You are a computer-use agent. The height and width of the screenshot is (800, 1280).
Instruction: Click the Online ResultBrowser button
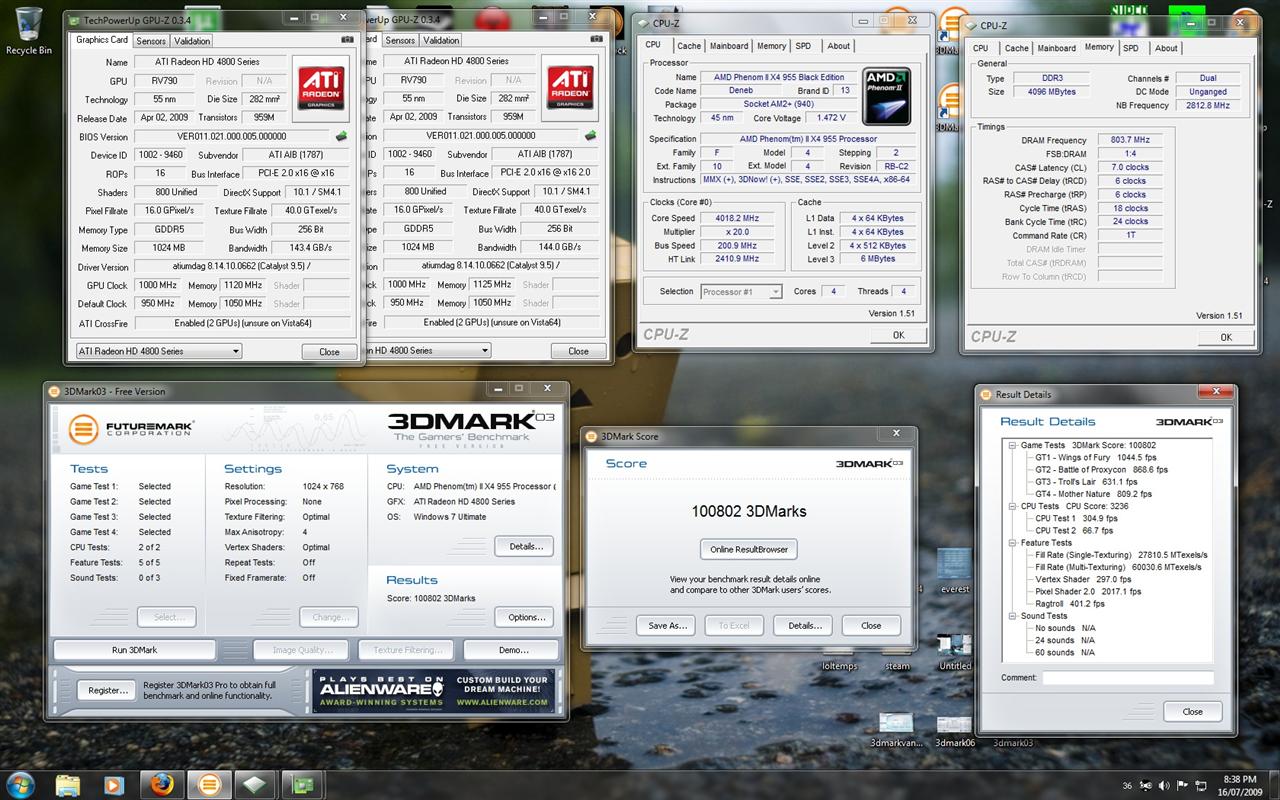click(749, 549)
